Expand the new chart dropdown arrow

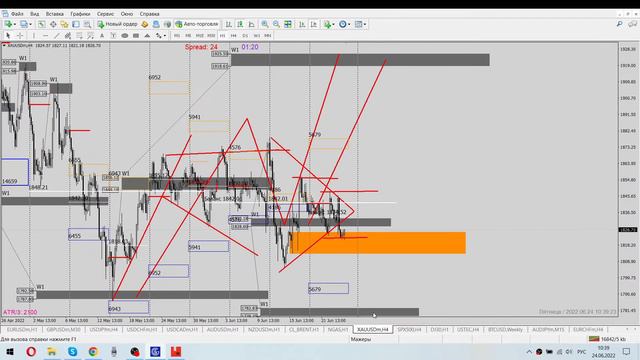pyautogui.click(x=14, y=24)
